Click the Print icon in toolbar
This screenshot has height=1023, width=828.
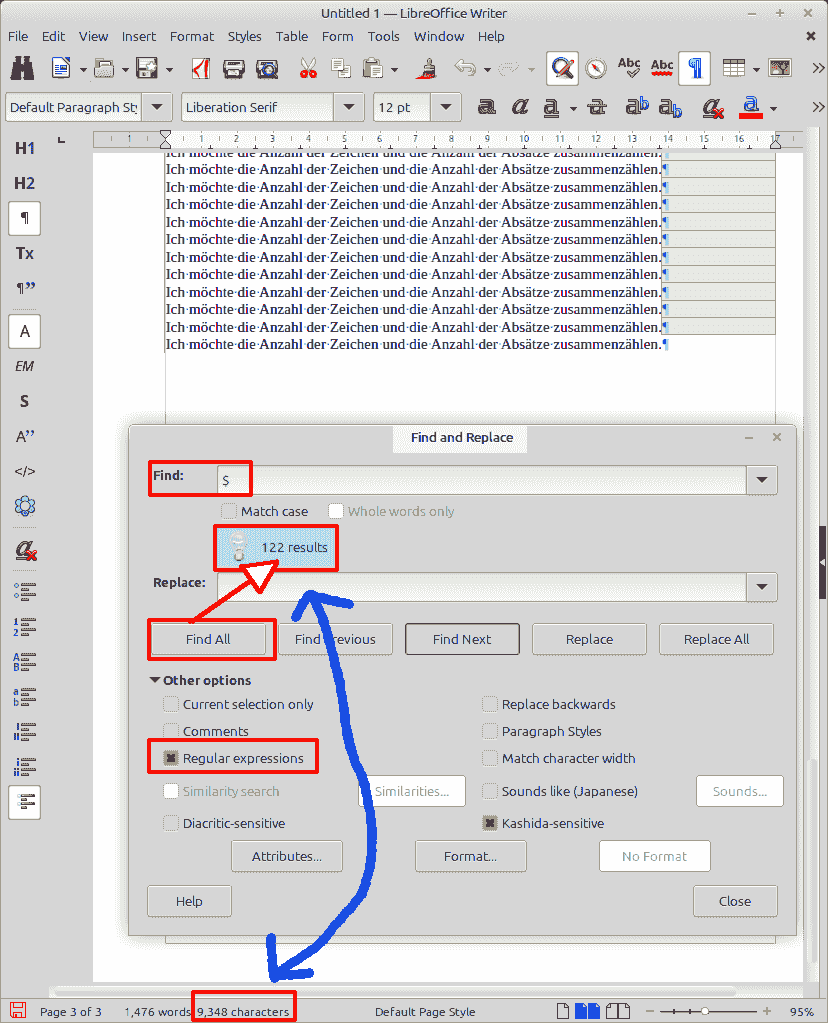click(234, 68)
